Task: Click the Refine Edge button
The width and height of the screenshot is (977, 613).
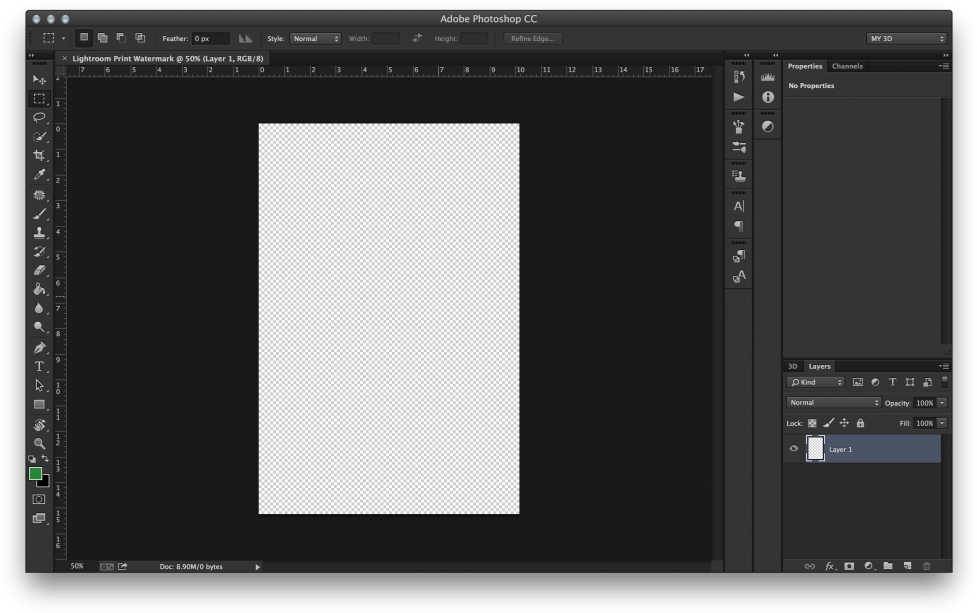Action: click(533, 38)
